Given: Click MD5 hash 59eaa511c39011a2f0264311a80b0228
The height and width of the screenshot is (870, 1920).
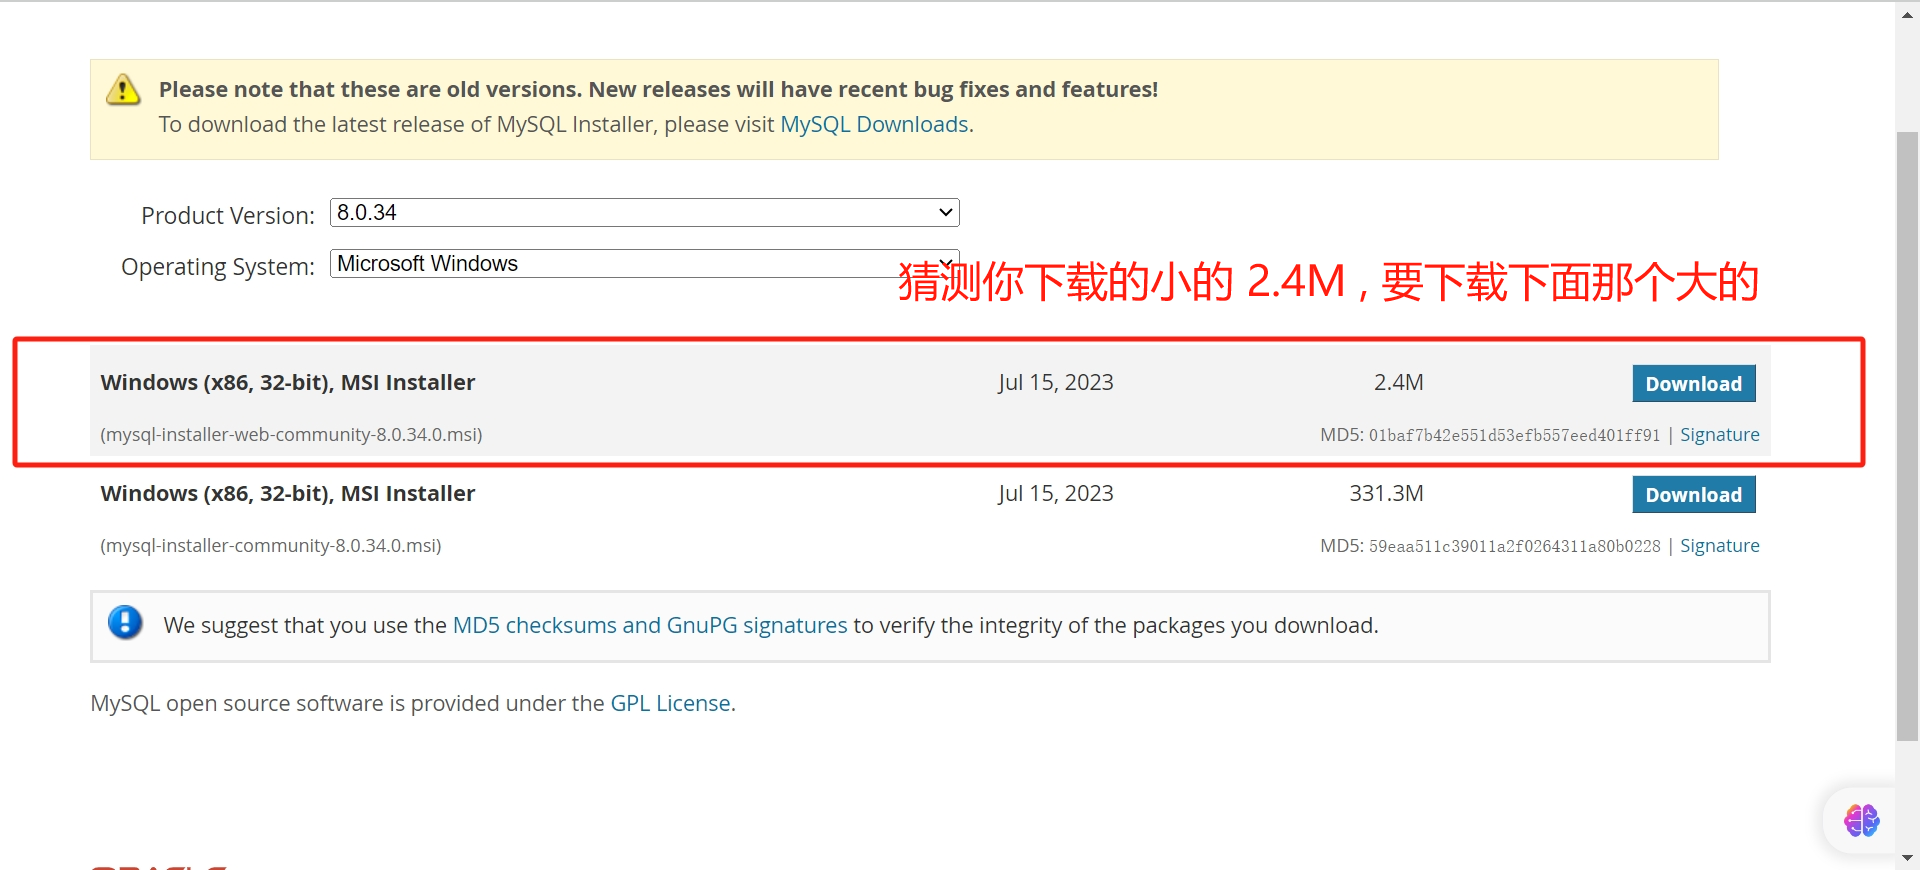Looking at the screenshot, I should point(1514,547).
